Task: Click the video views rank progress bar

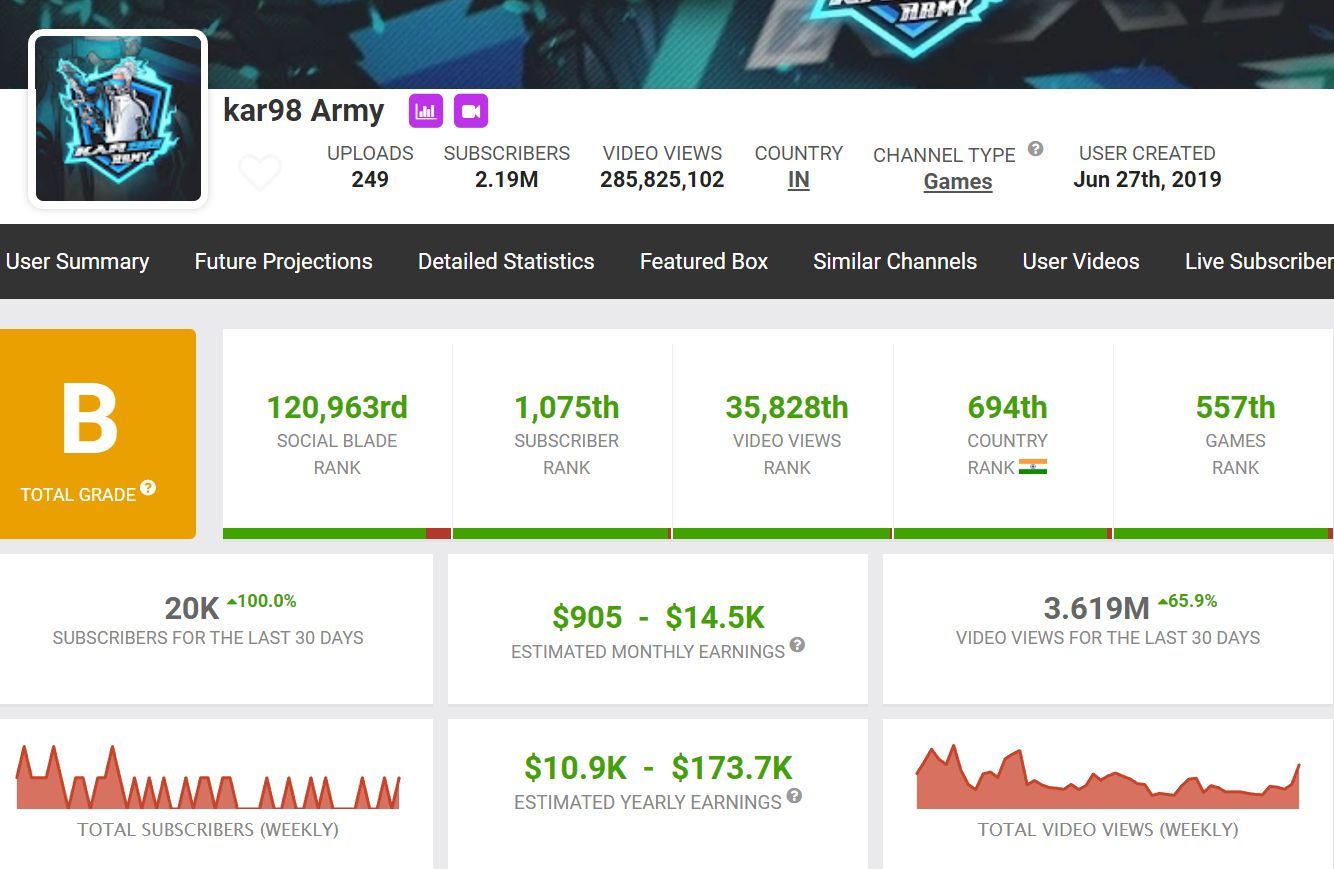Action: point(782,534)
